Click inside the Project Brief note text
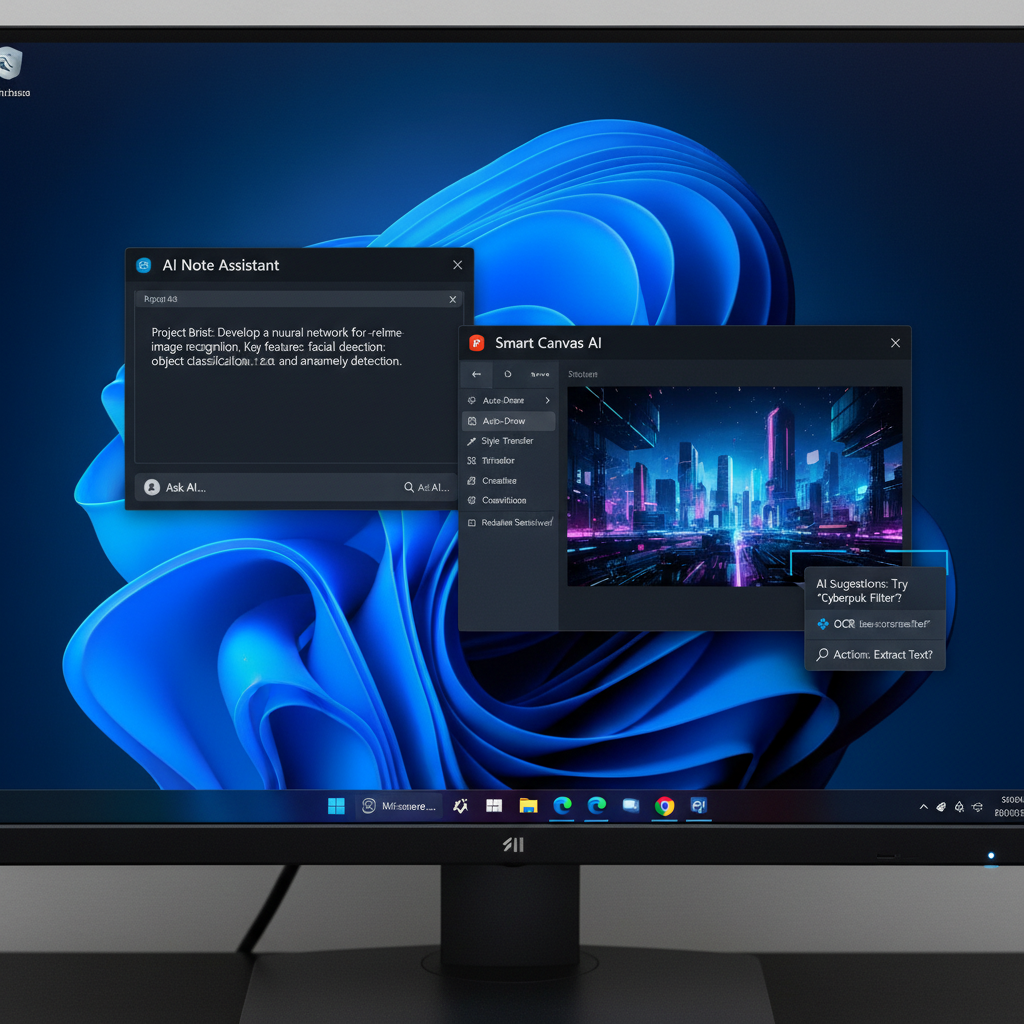The width and height of the screenshot is (1024, 1024). [277, 347]
